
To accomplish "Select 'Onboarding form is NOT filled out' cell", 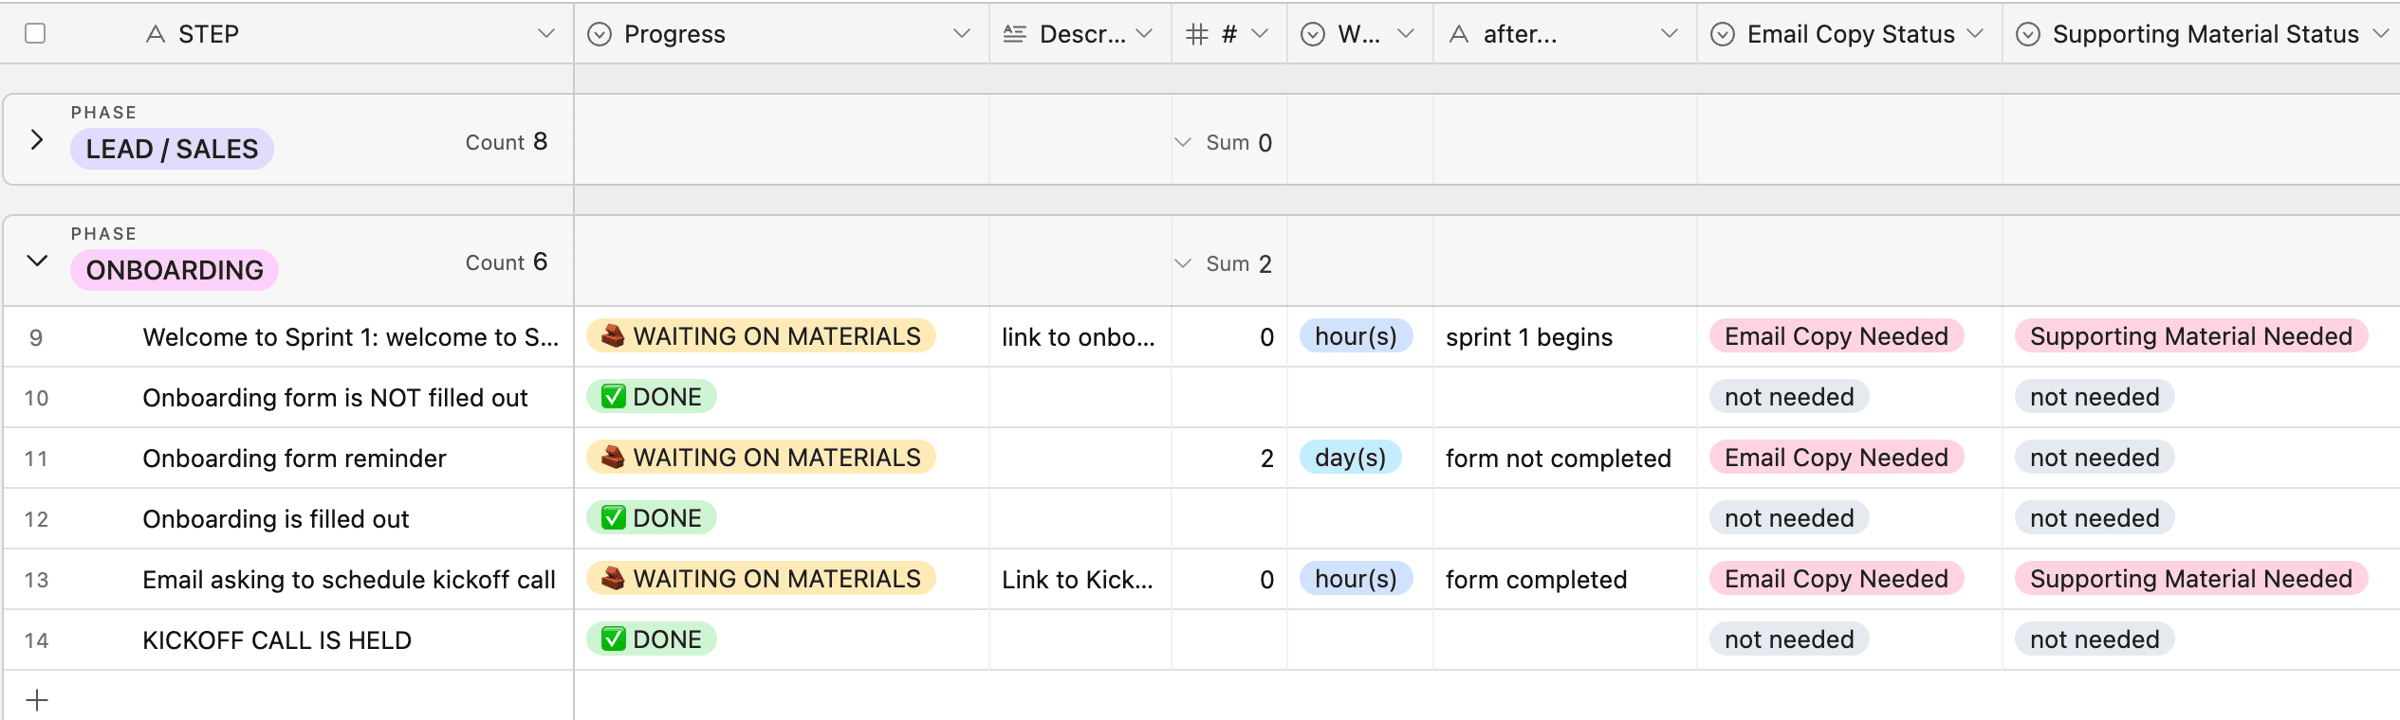I will coord(335,398).
